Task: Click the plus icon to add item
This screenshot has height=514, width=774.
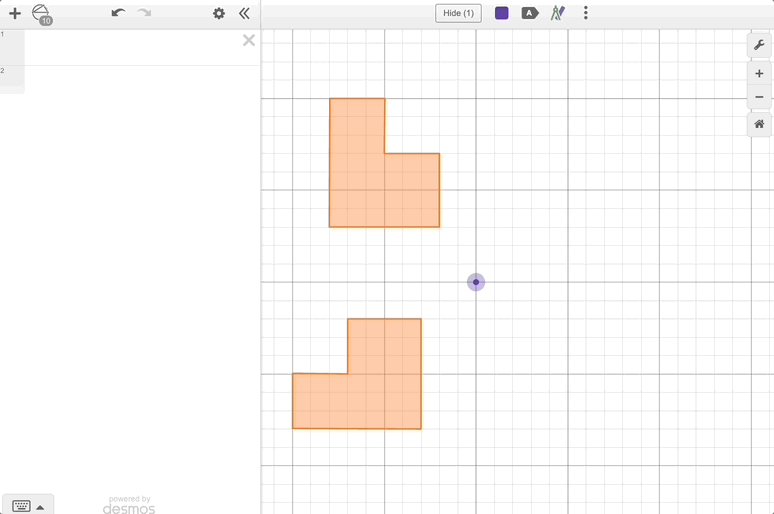Action: click(15, 14)
